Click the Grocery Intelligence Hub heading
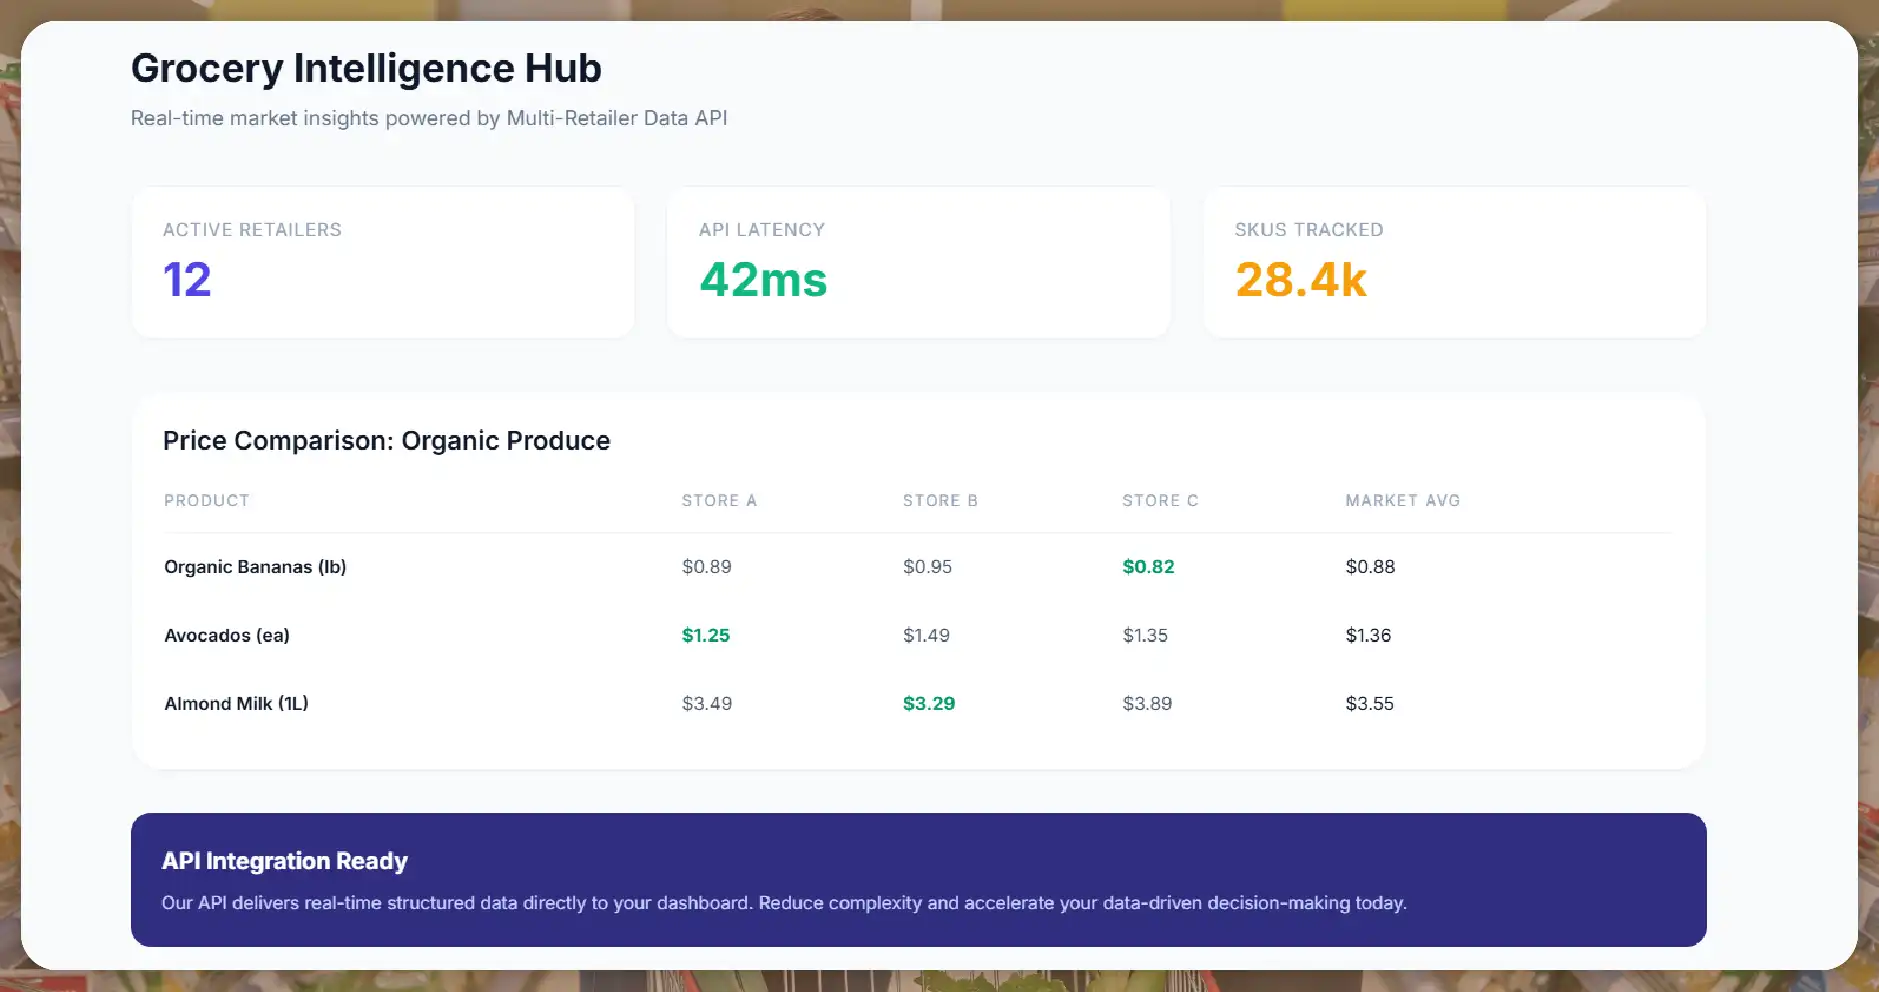1879x992 pixels. click(x=366, y=69)
